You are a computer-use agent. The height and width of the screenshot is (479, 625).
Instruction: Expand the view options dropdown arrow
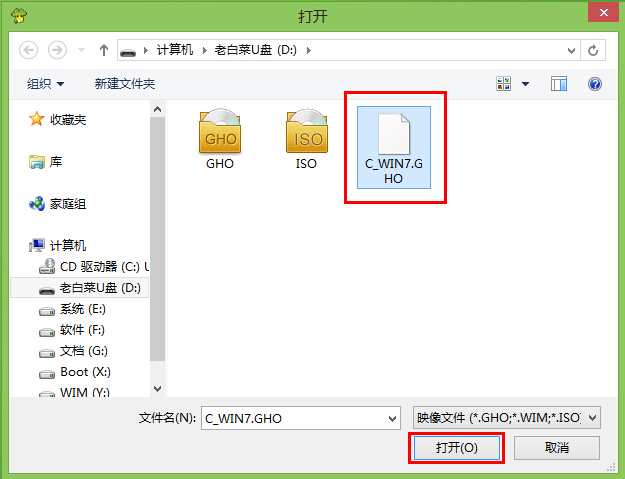(525, 84)
